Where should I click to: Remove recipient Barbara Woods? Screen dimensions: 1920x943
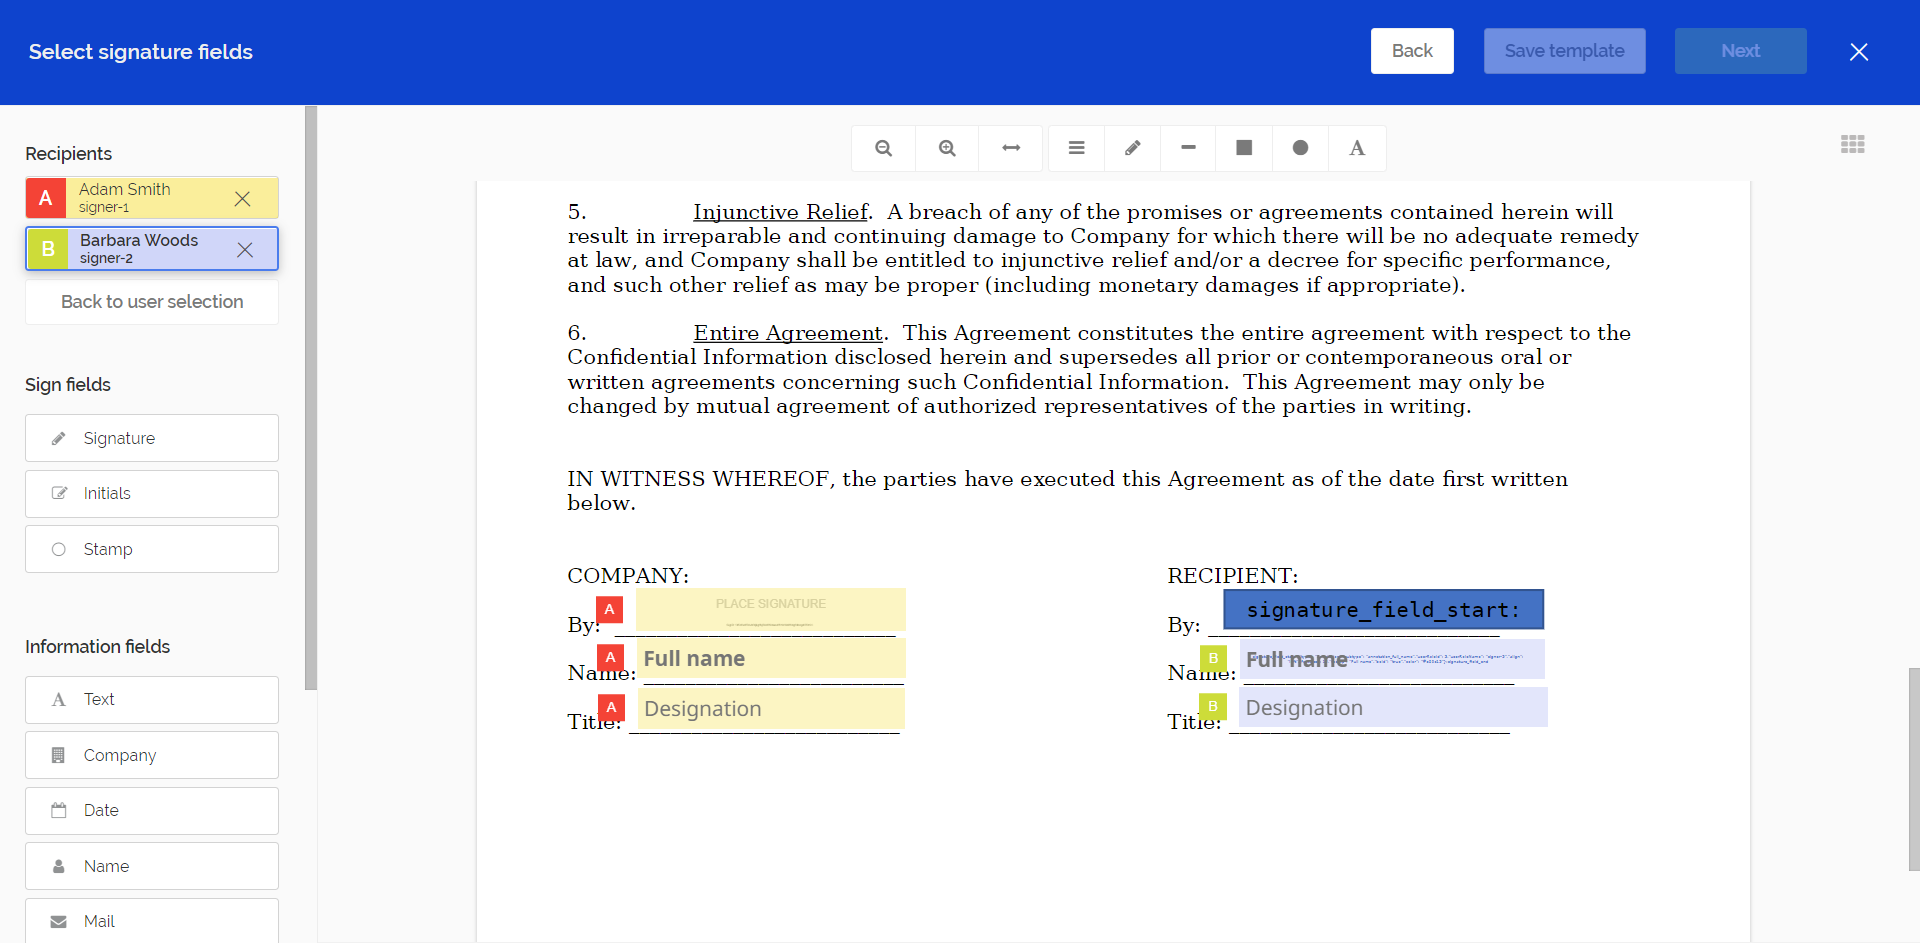pos(245,250)
